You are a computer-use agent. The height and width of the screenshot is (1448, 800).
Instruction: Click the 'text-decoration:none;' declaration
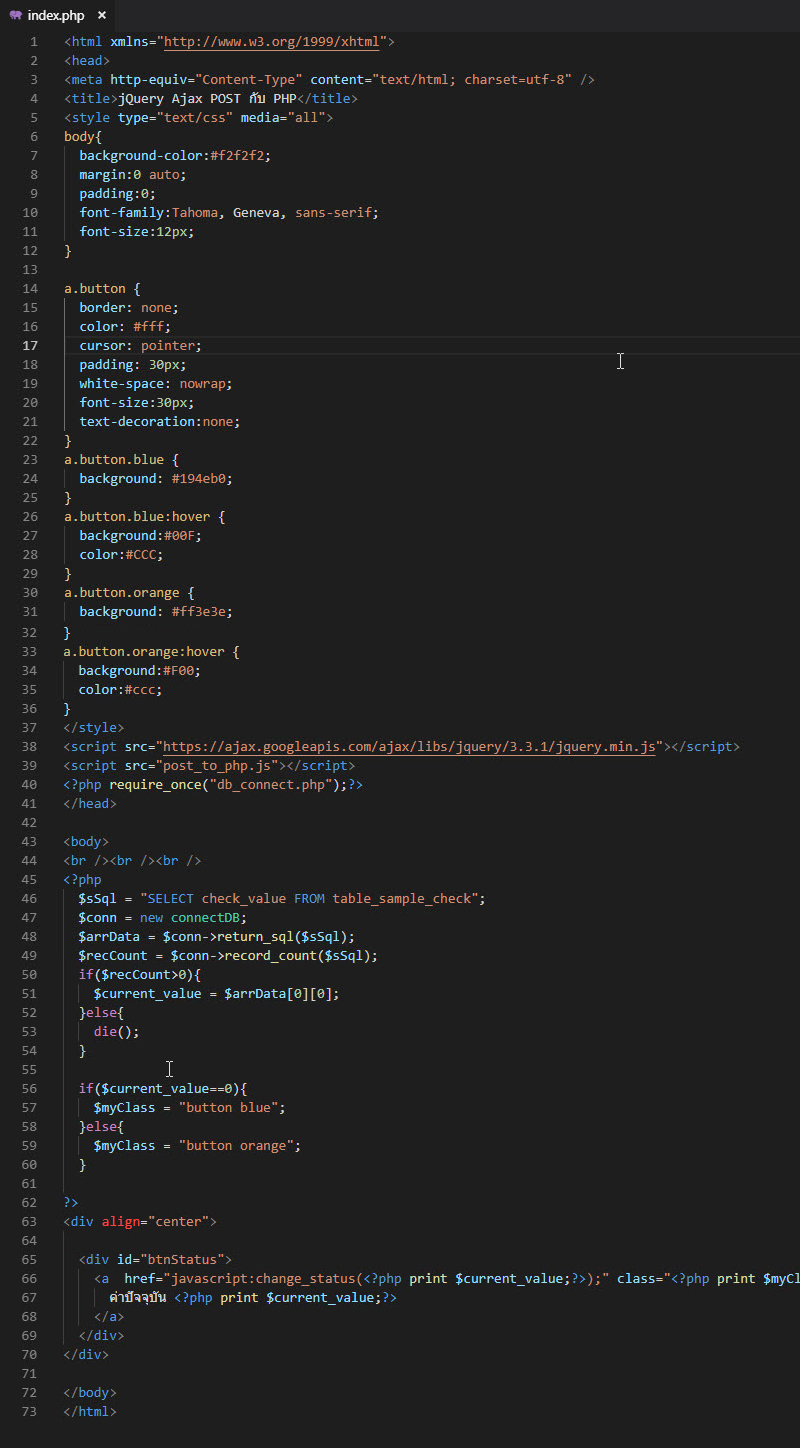[160, 422]
